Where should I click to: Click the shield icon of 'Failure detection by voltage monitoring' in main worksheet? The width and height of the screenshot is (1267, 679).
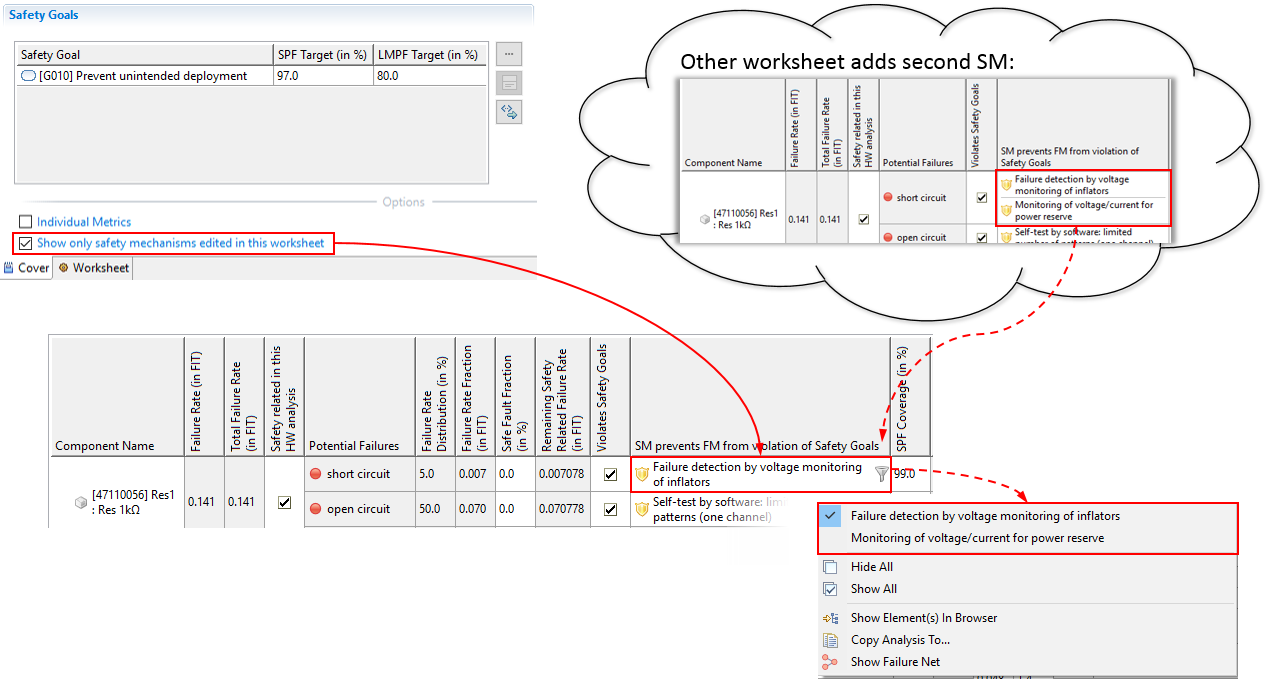(x=642, y=474)
